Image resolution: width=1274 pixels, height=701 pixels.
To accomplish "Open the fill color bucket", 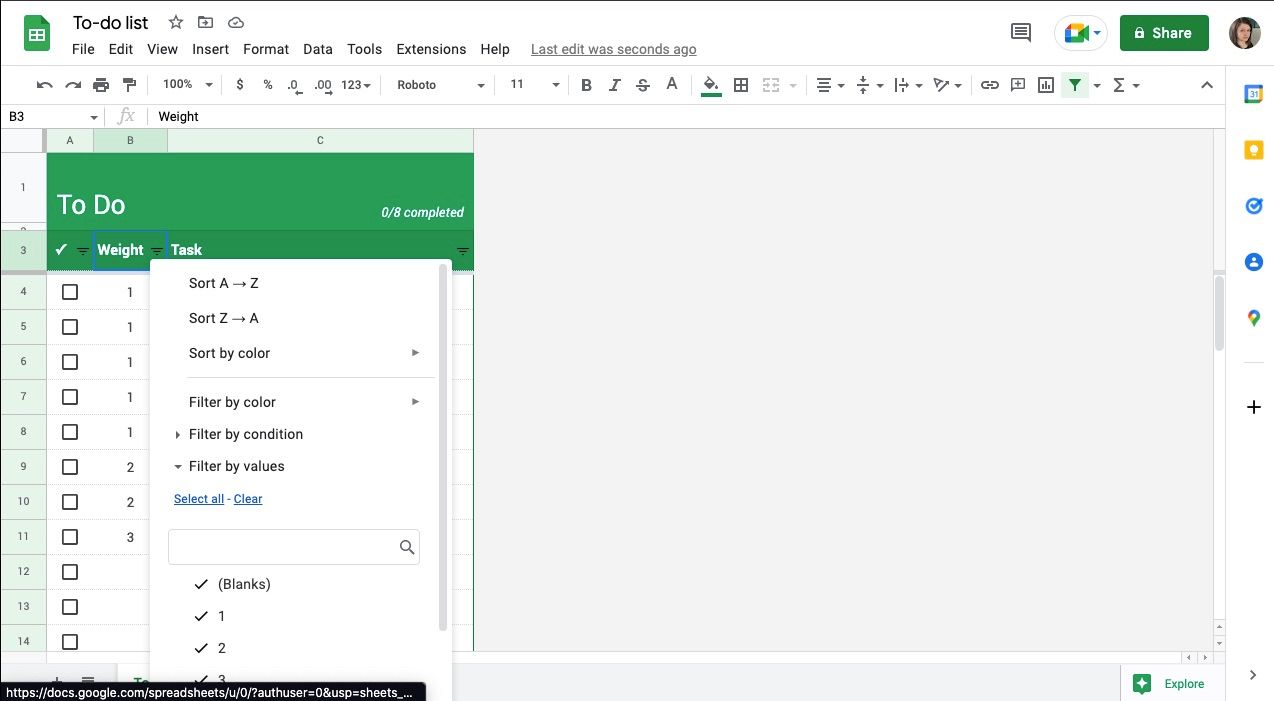I will 711,85.
